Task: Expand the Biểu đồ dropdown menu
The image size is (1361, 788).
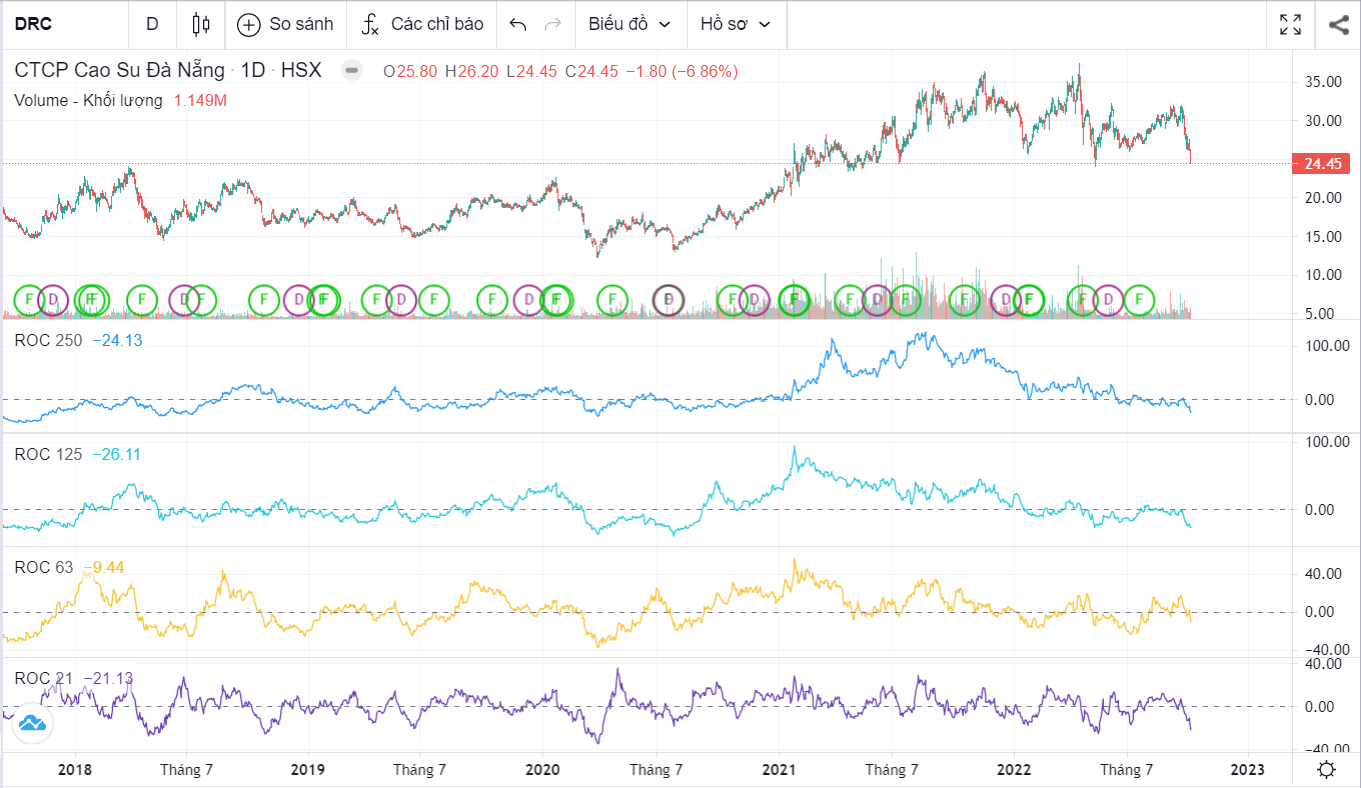Action: (x=630, y=24)
